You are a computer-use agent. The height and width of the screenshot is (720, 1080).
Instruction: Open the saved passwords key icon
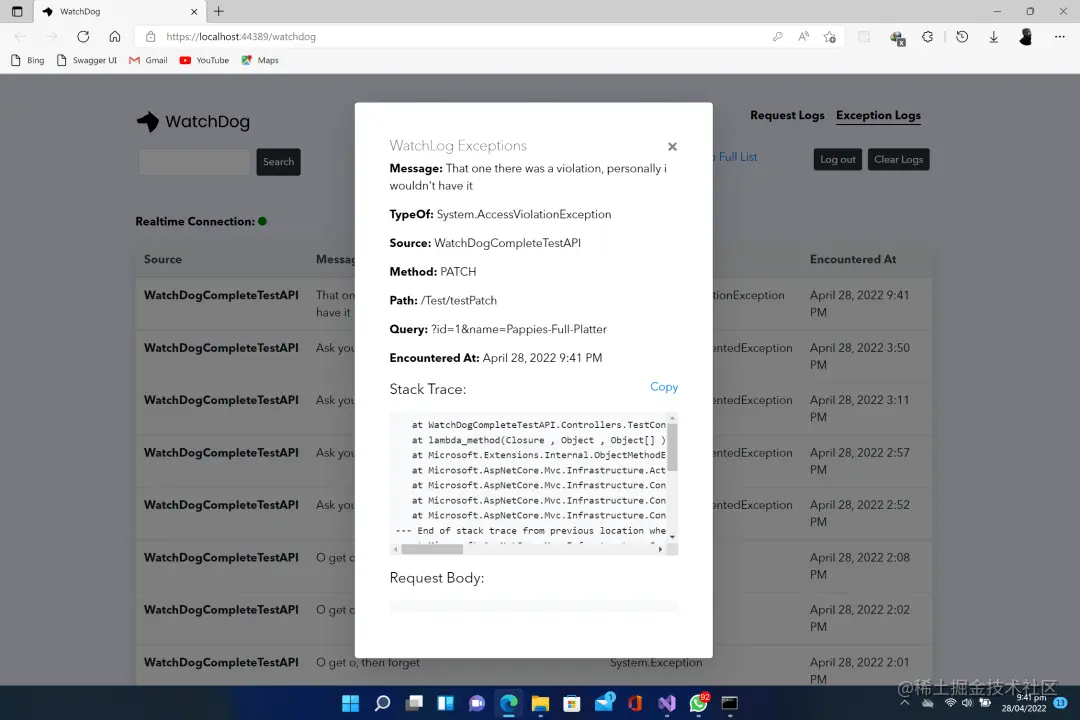tap(778, 37)
